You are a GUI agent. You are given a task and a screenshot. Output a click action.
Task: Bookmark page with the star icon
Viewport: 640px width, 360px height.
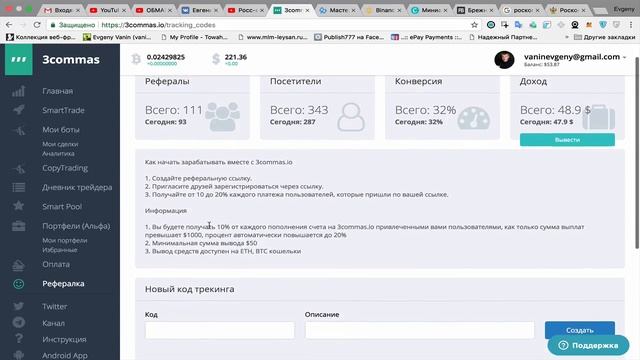(x=474, y=25)
